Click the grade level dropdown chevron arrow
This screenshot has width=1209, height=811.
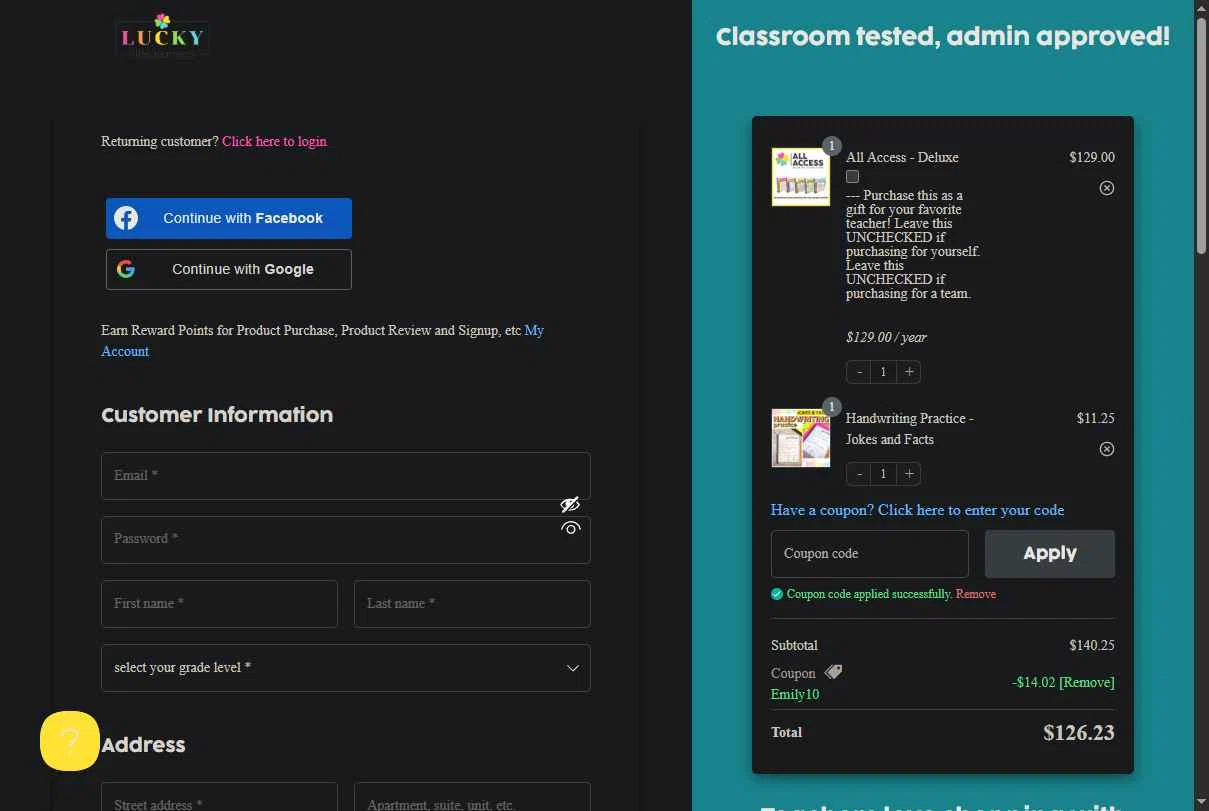(573, 668)
